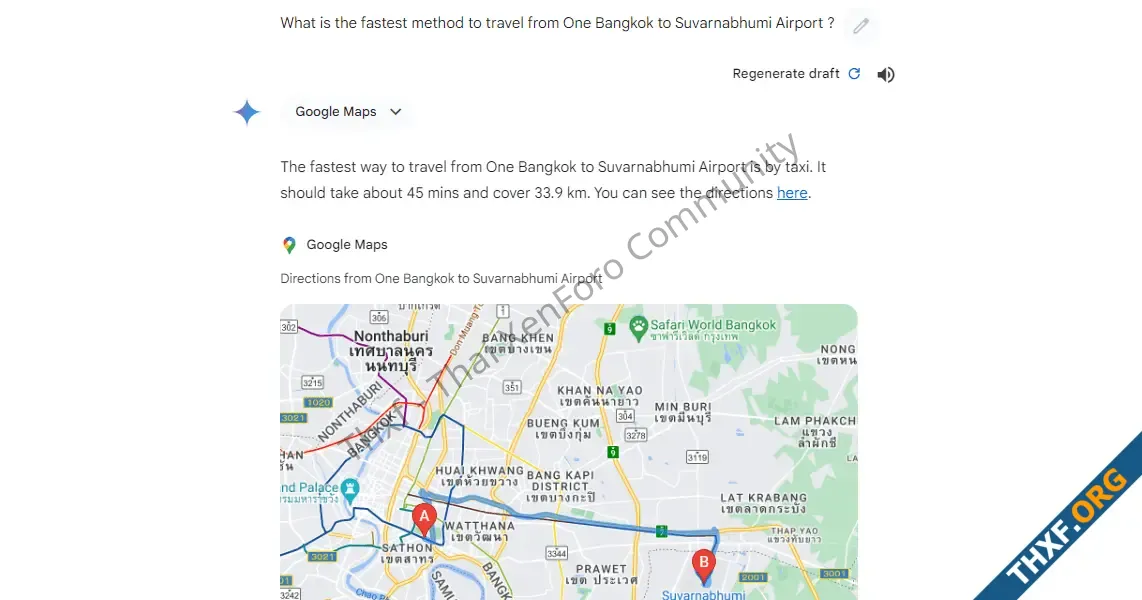Screen dimensions: 1142x600
Task: Open the directions 'here' link
Action: coord(792,193)
